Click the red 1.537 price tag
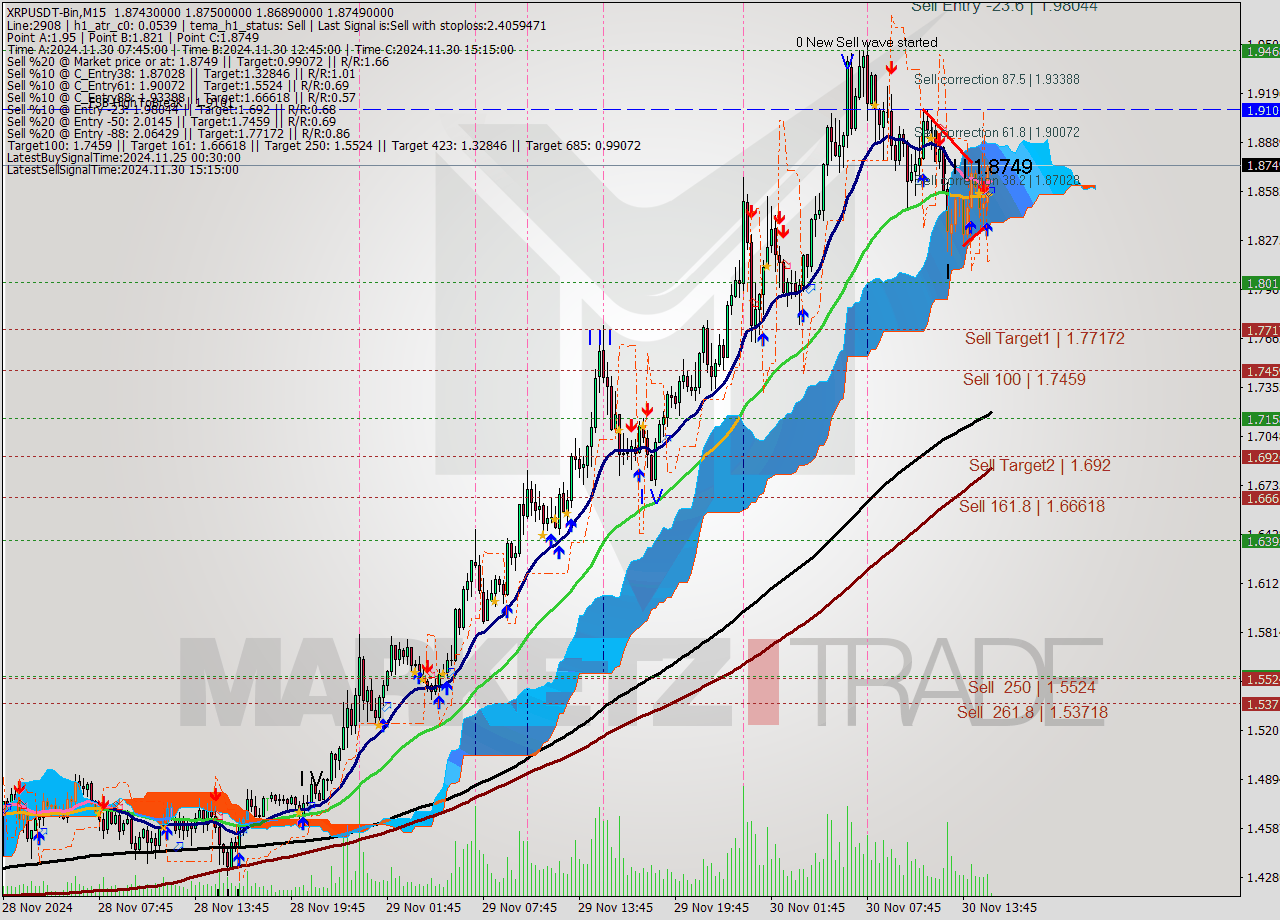Image resolution: width=1280 pixels, height=920 pixels. (x=1260, y=704)
